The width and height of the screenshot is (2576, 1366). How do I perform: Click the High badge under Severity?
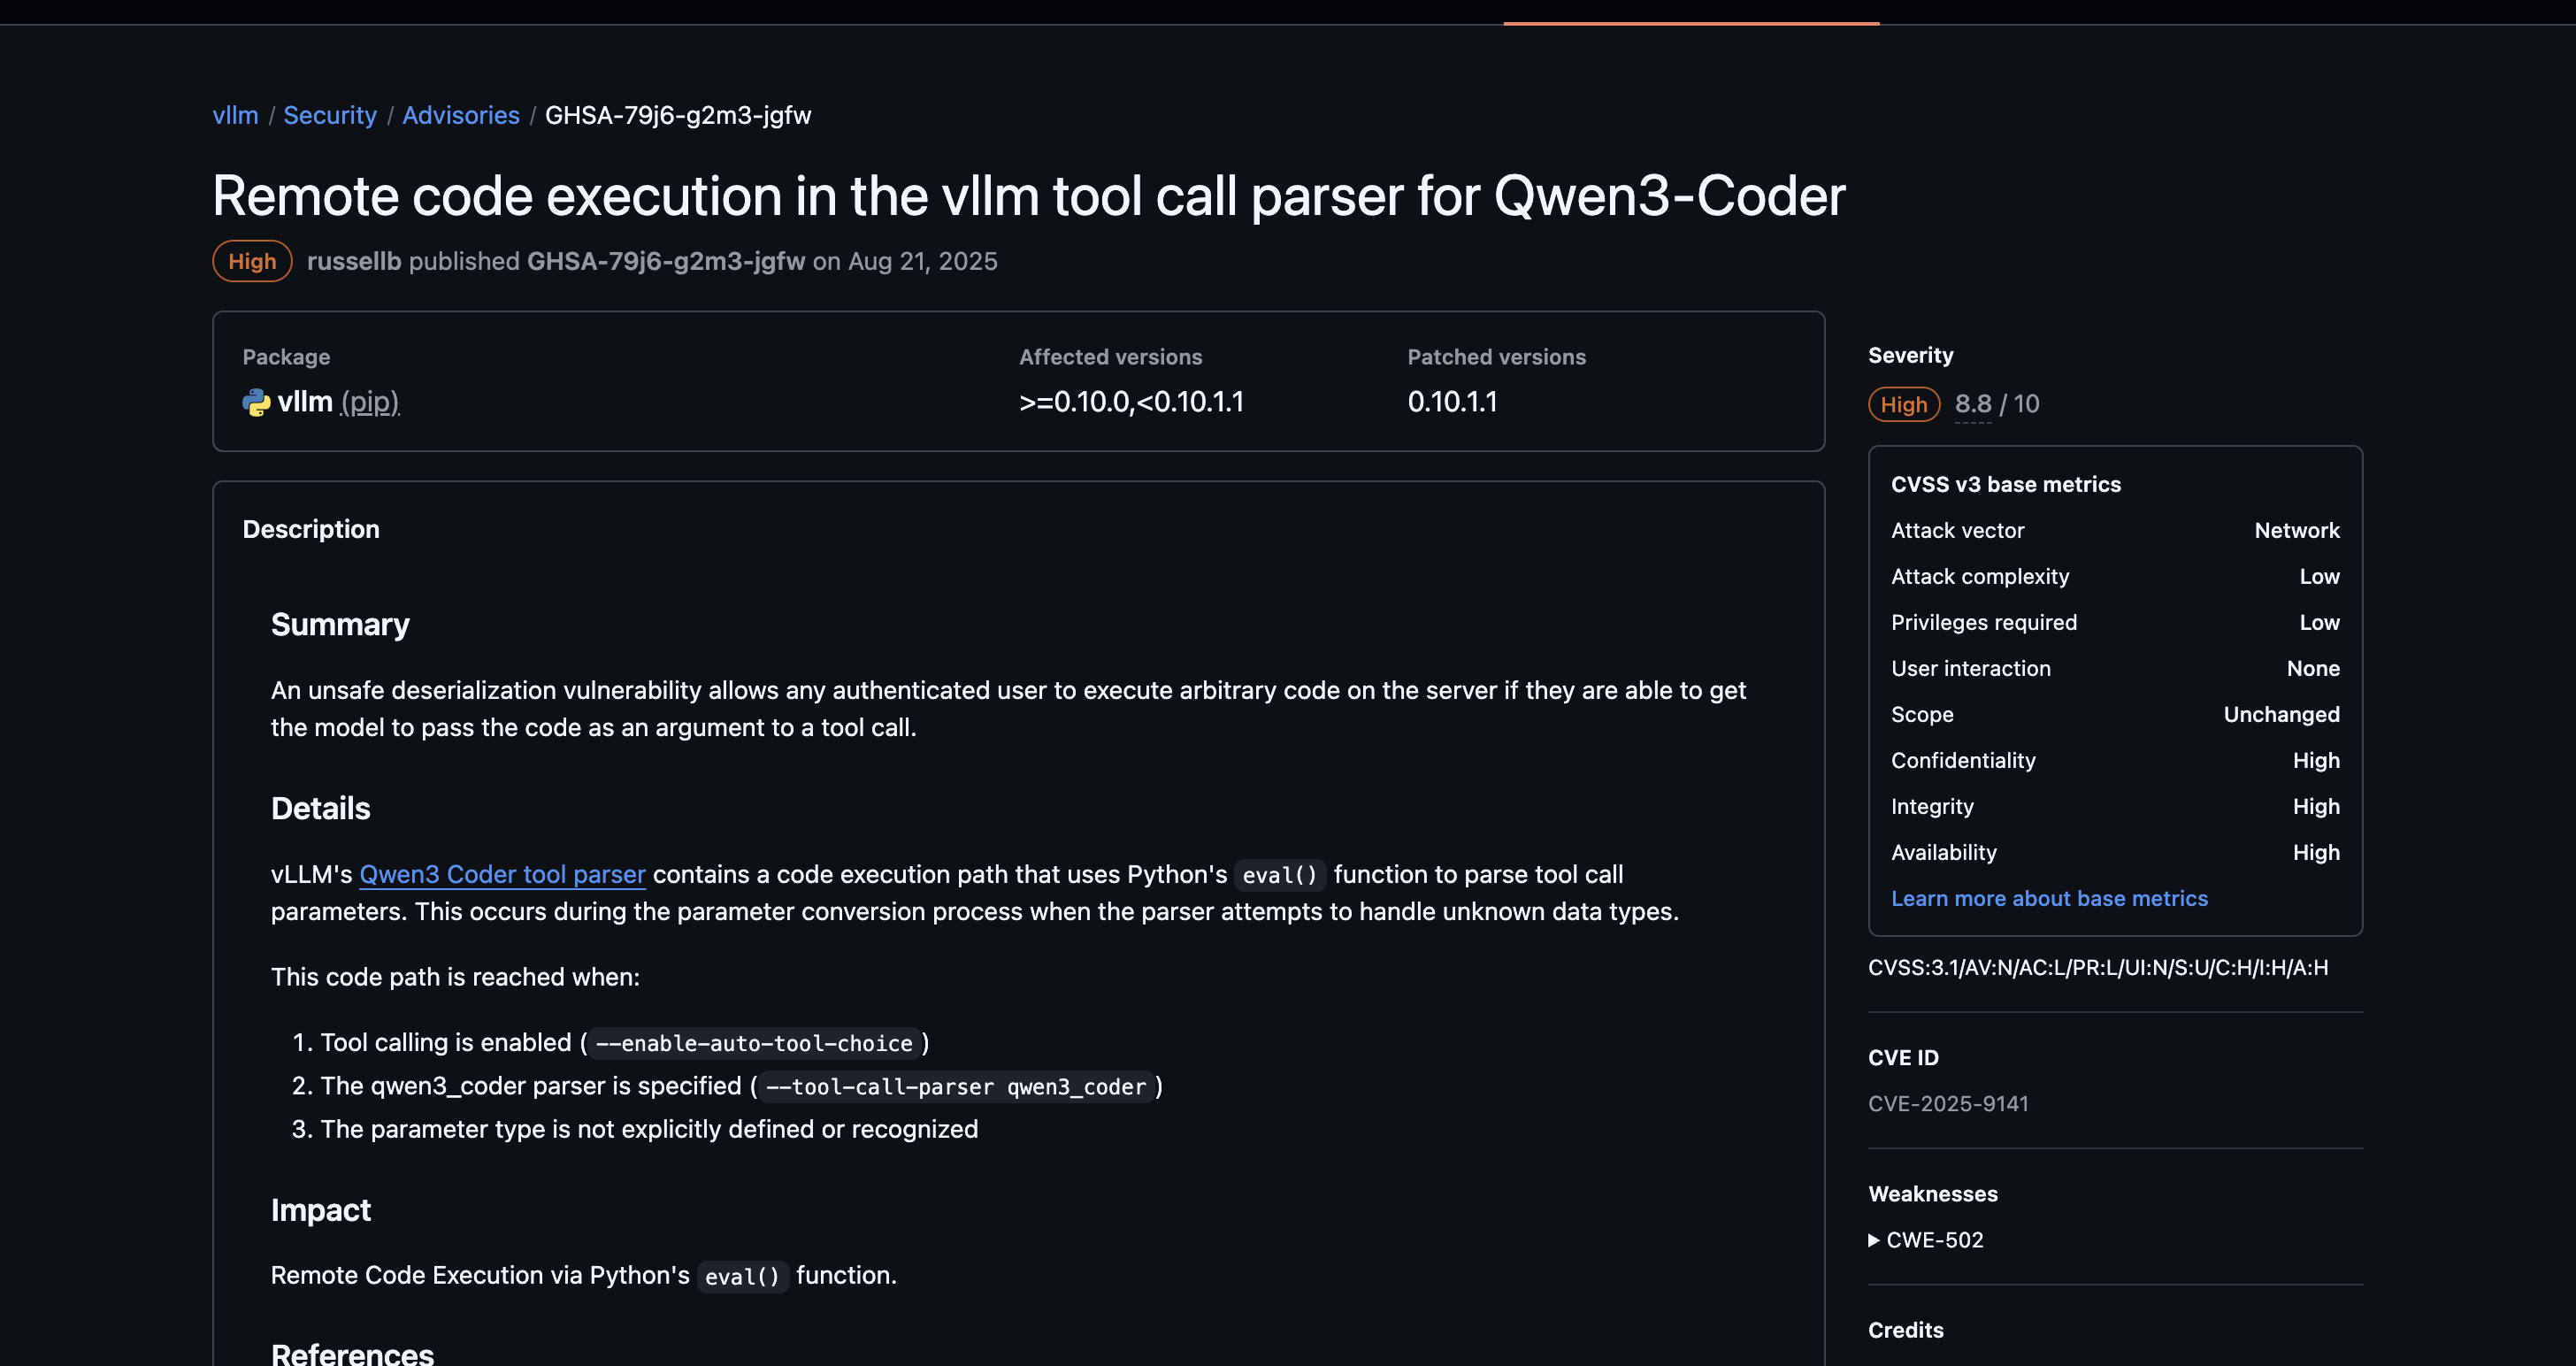1904,404
